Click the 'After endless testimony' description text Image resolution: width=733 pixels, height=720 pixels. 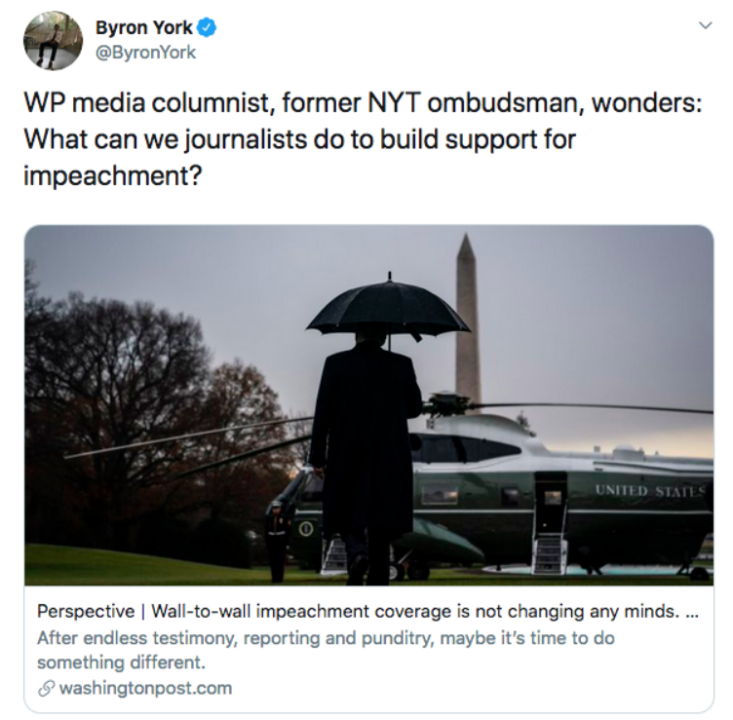click(326, 650)
